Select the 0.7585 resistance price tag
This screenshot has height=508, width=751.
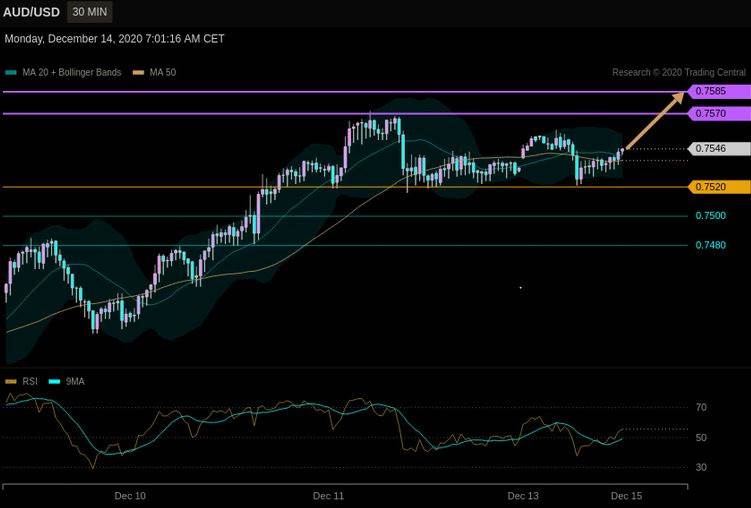click(719, 91)
